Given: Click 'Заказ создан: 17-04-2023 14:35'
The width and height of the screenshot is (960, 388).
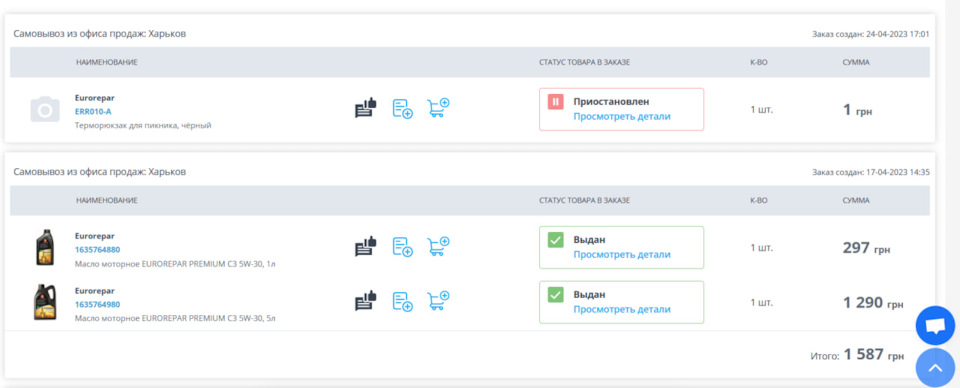Looking at the screenshot, I should (871, 173).
